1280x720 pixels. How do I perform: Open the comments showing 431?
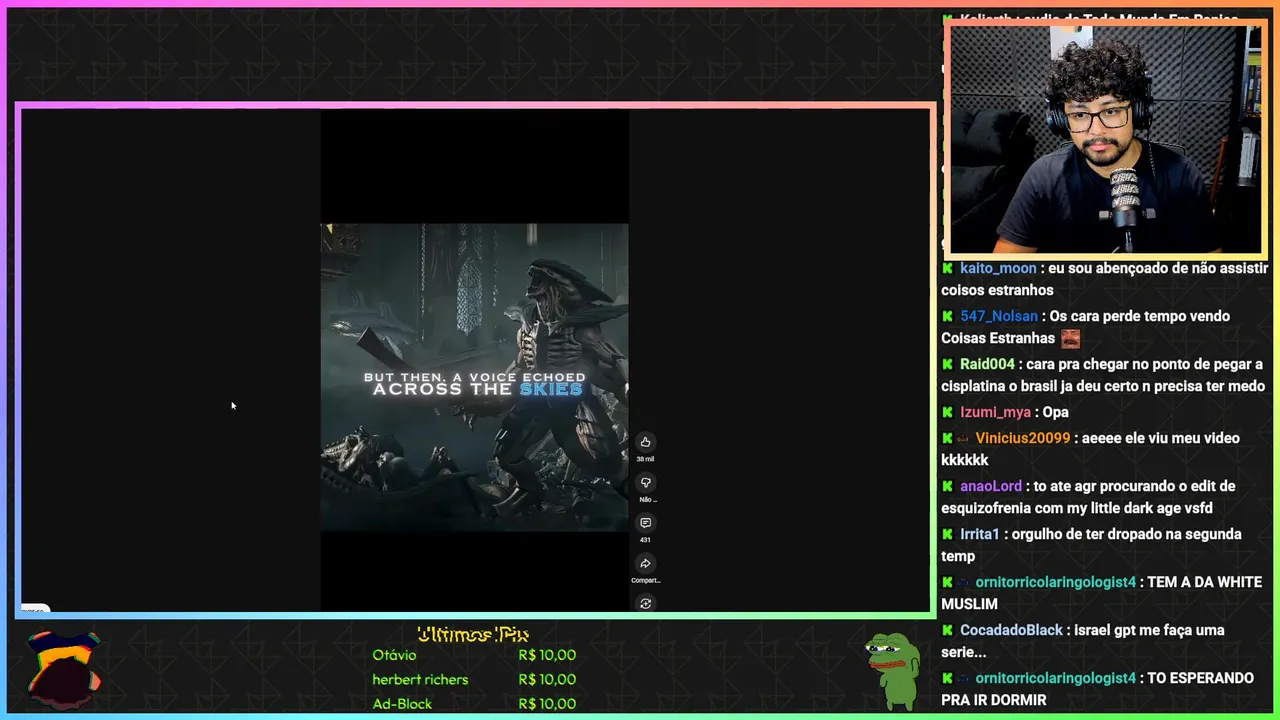click(x=645, y=523)
